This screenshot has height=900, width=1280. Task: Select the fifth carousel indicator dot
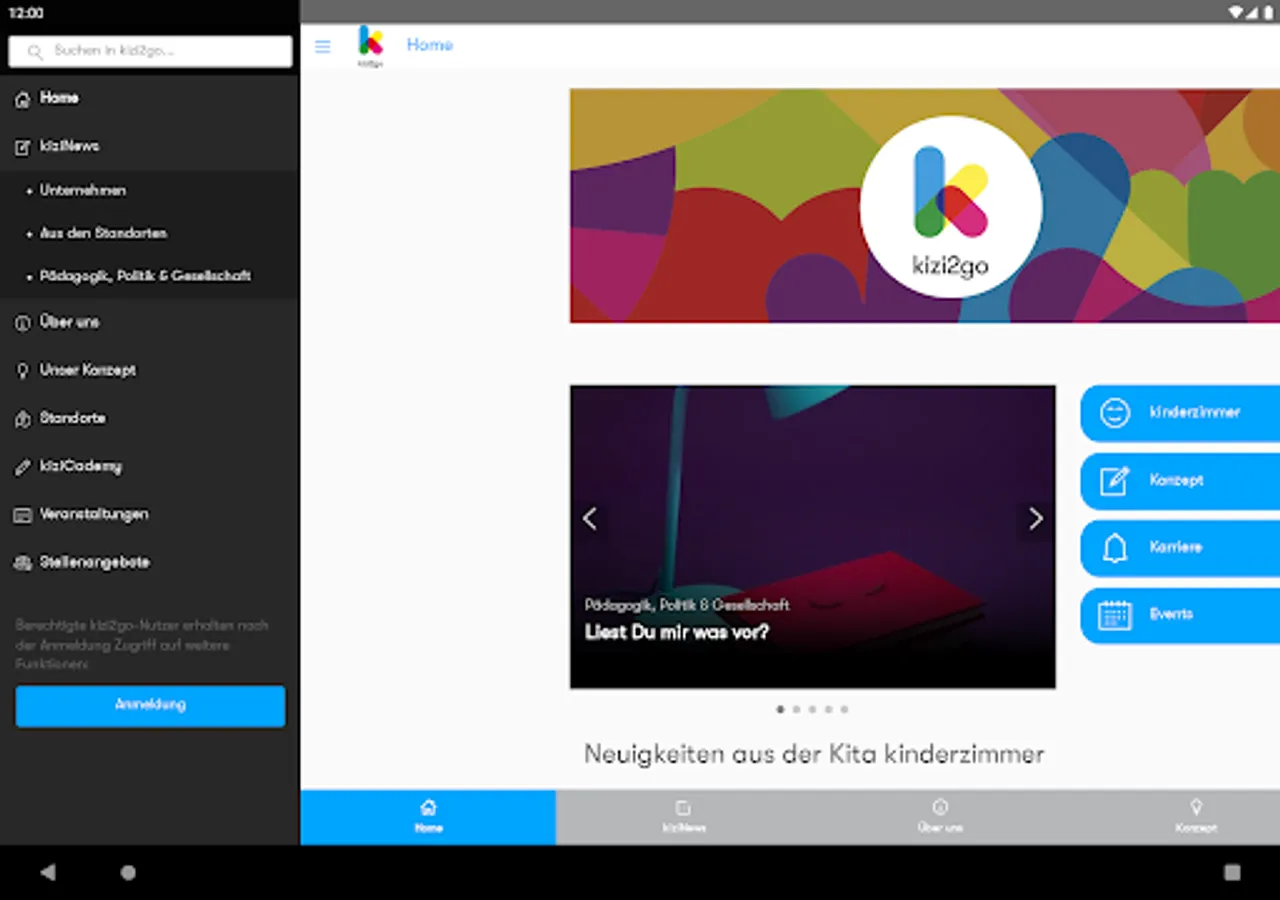point(844,709)
